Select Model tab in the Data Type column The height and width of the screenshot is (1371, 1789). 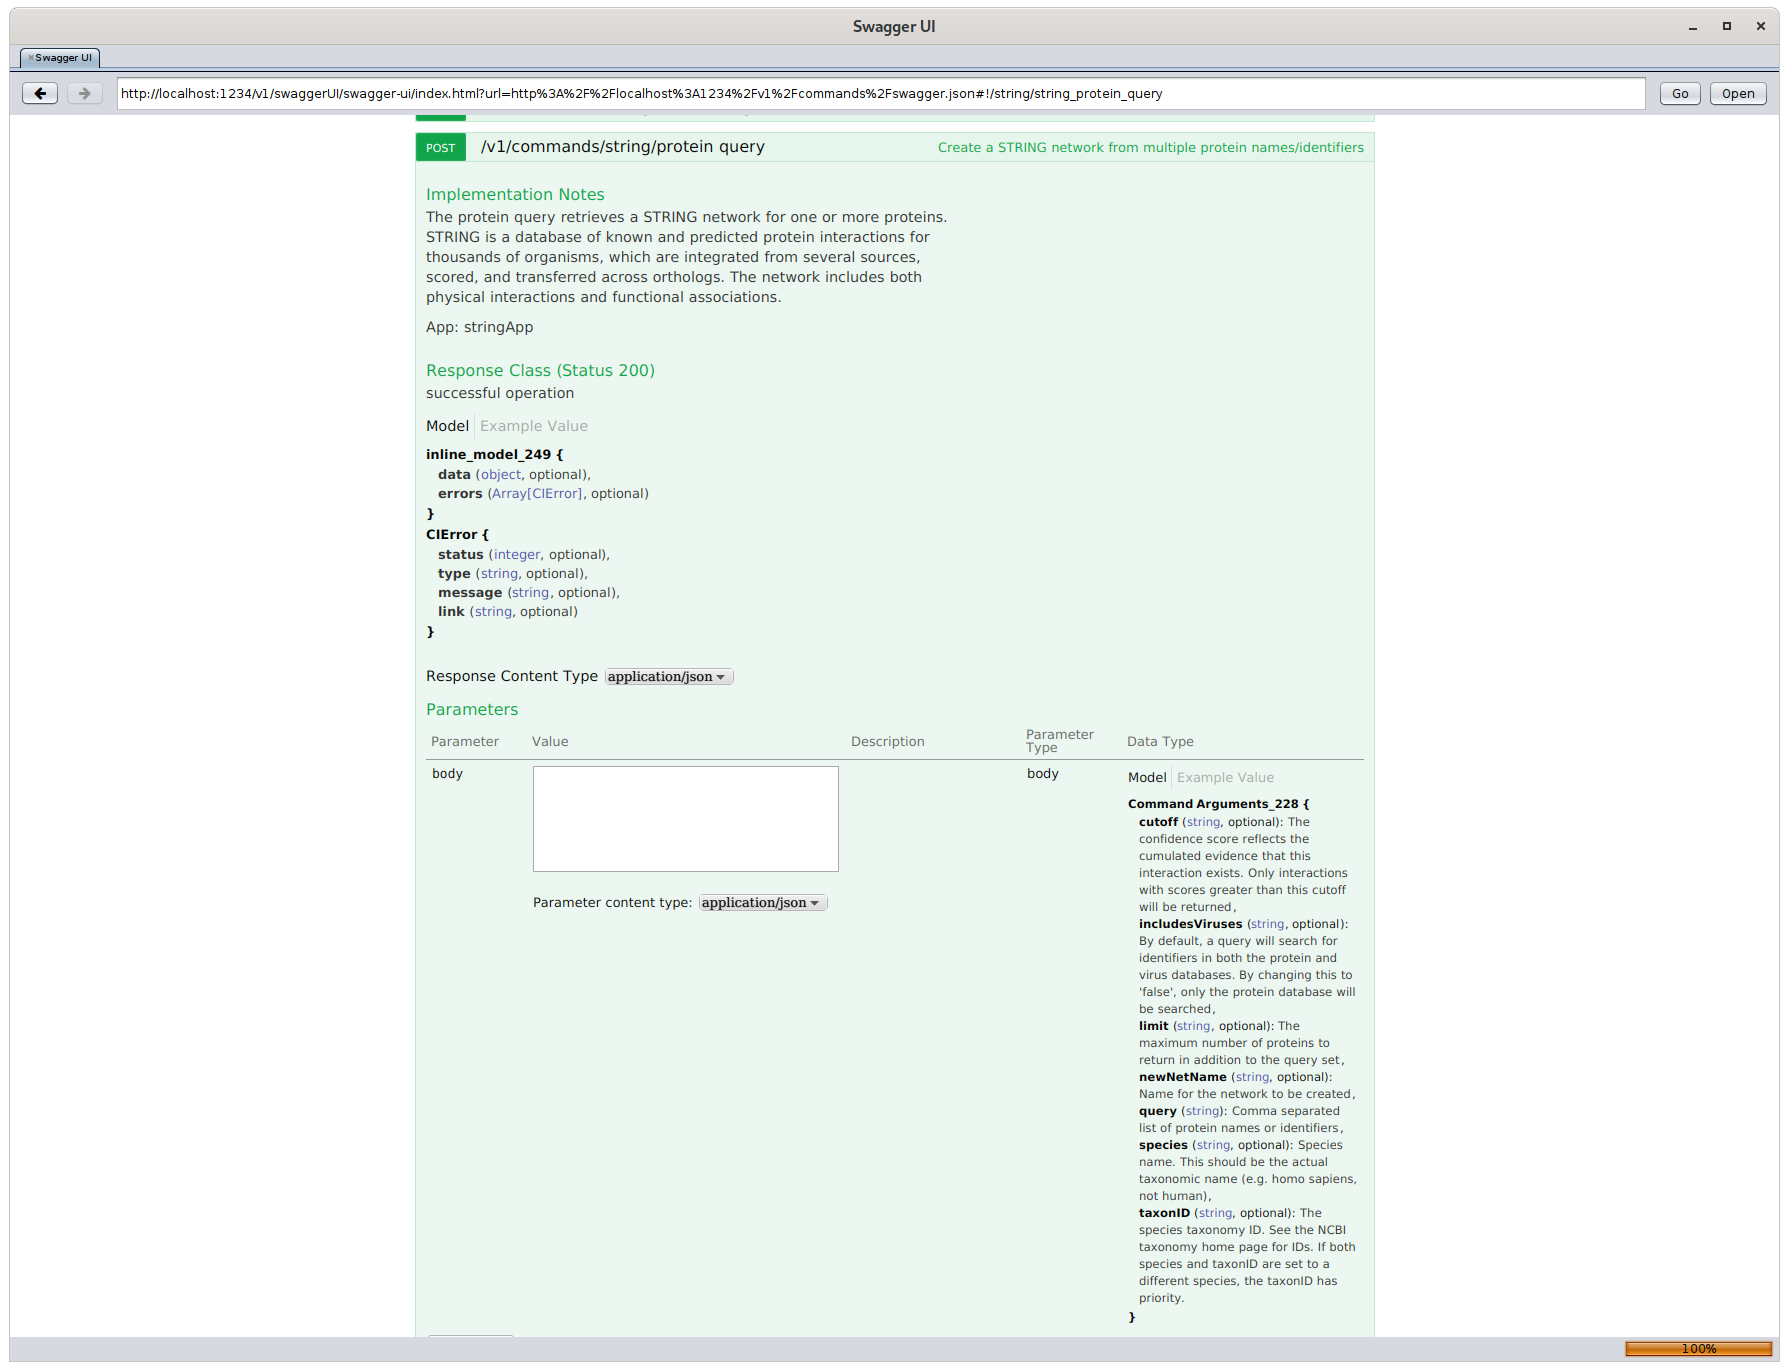click(x=1147, y=778)
